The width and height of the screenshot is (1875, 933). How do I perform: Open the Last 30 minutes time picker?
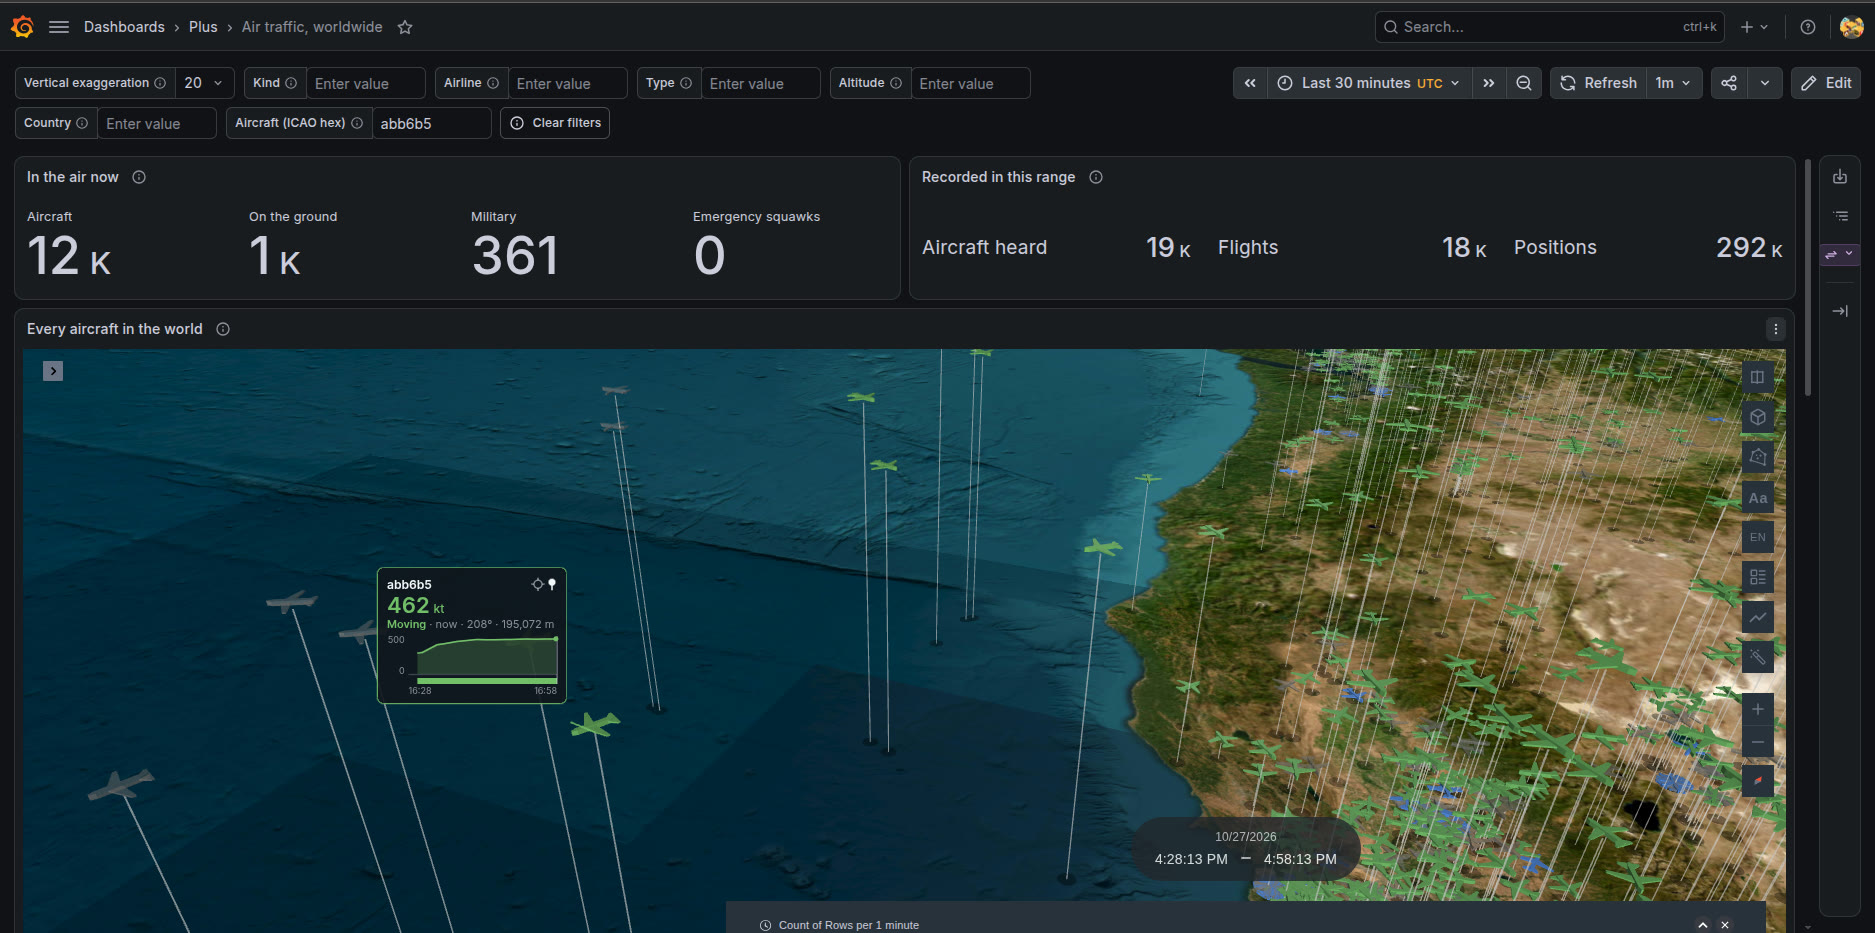pyautogui.click(x=1369, y=83)
